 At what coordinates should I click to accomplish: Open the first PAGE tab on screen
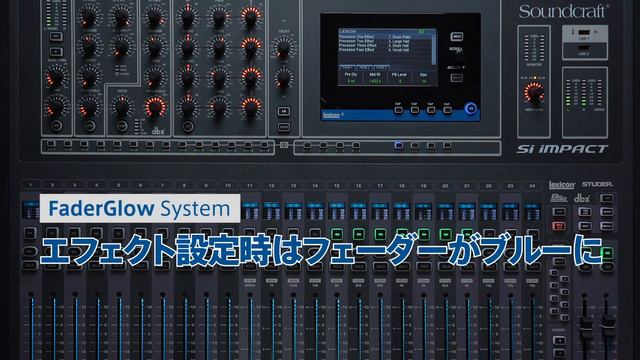click(348, 67)
